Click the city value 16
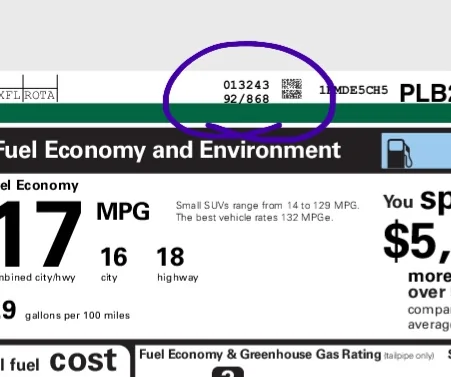The height and width of the screenshot is (377, 451). [114, 257]
